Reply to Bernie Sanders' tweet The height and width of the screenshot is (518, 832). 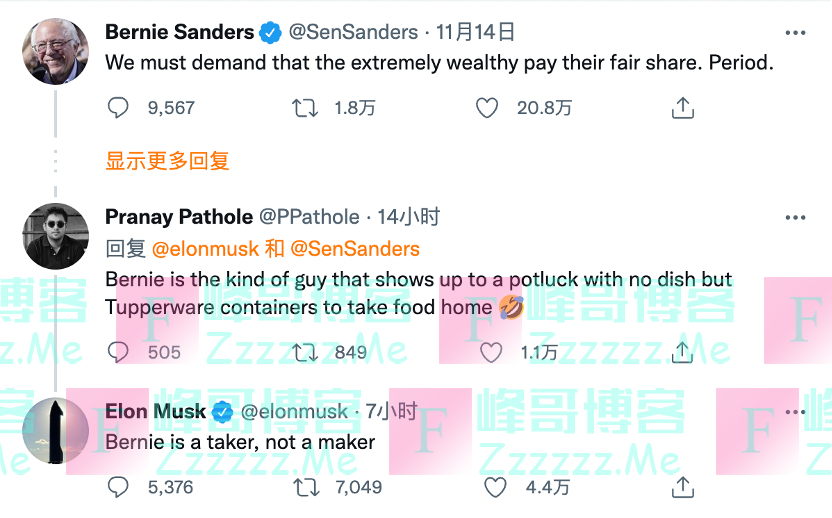[118, 108]
